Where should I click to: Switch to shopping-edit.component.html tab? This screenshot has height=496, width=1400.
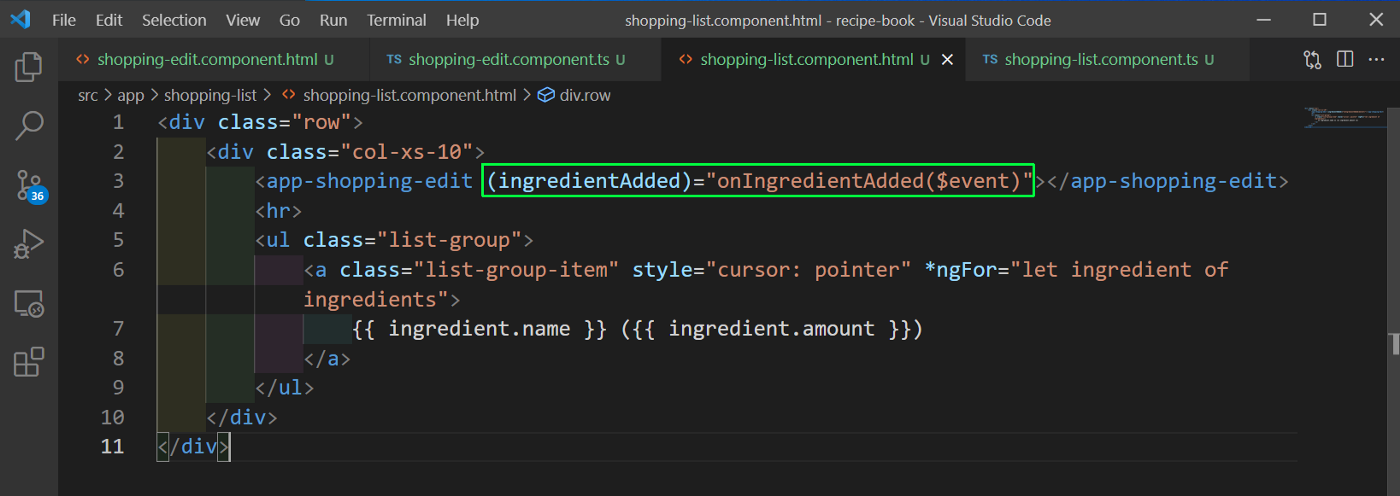[214, 60]
